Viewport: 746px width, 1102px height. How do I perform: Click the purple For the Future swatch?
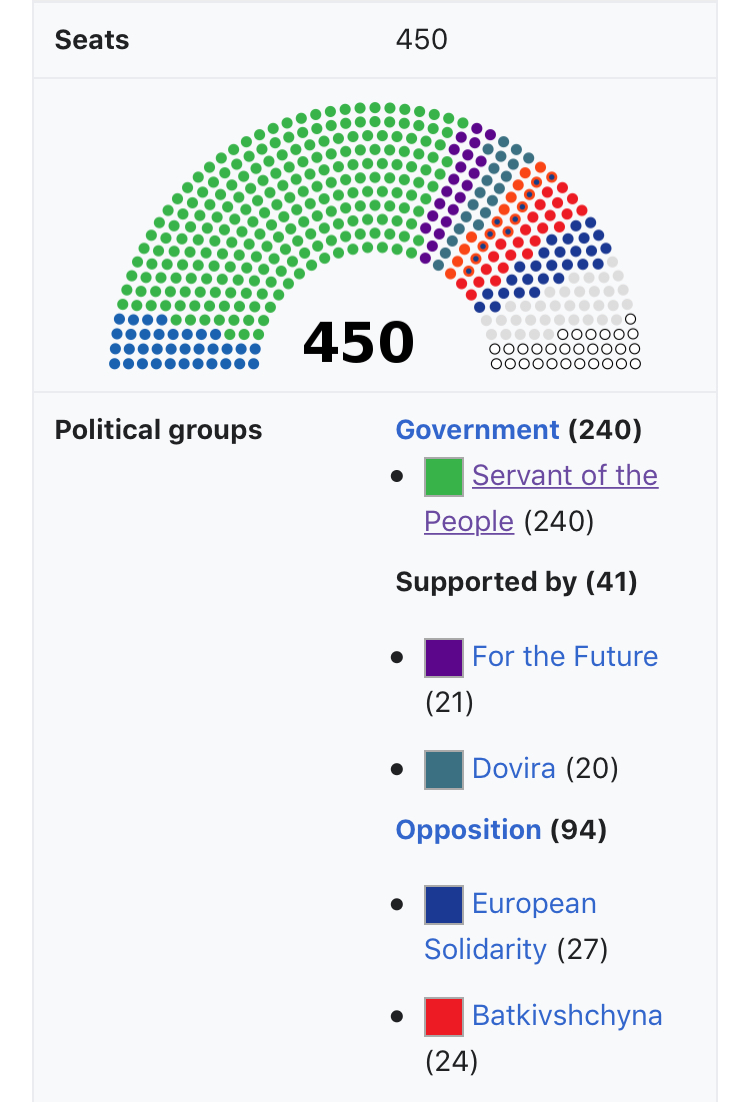pyautogui.click(x=444, y=658)
